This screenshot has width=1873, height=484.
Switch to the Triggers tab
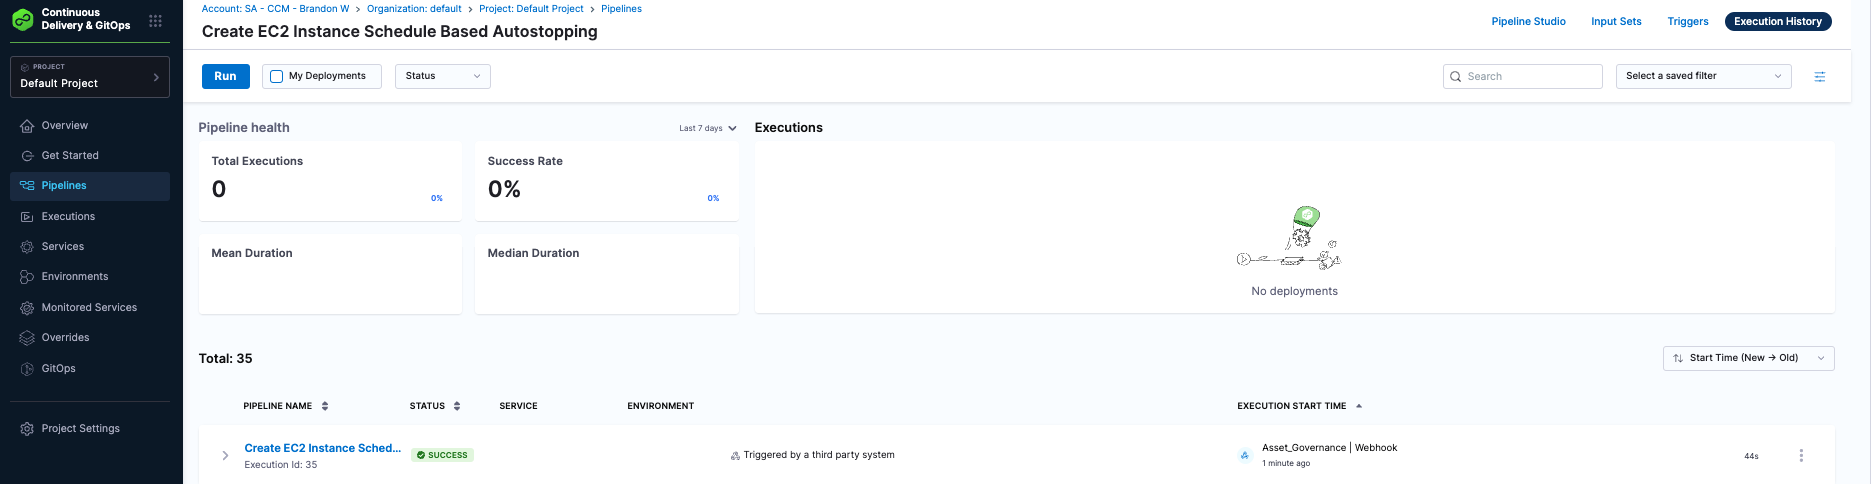pyautogui.click(x=1687, y=22)
